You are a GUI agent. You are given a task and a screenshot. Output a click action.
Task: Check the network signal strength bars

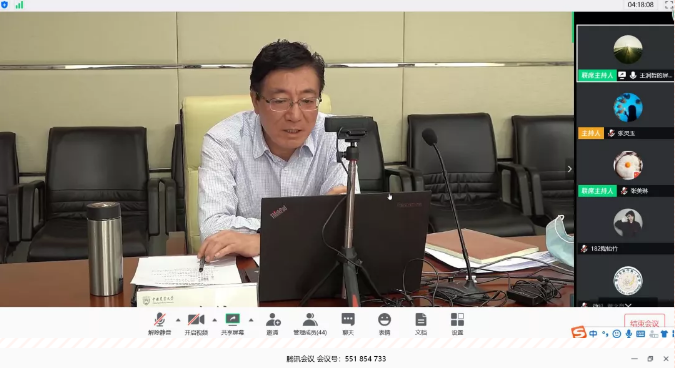click(19, 5)
